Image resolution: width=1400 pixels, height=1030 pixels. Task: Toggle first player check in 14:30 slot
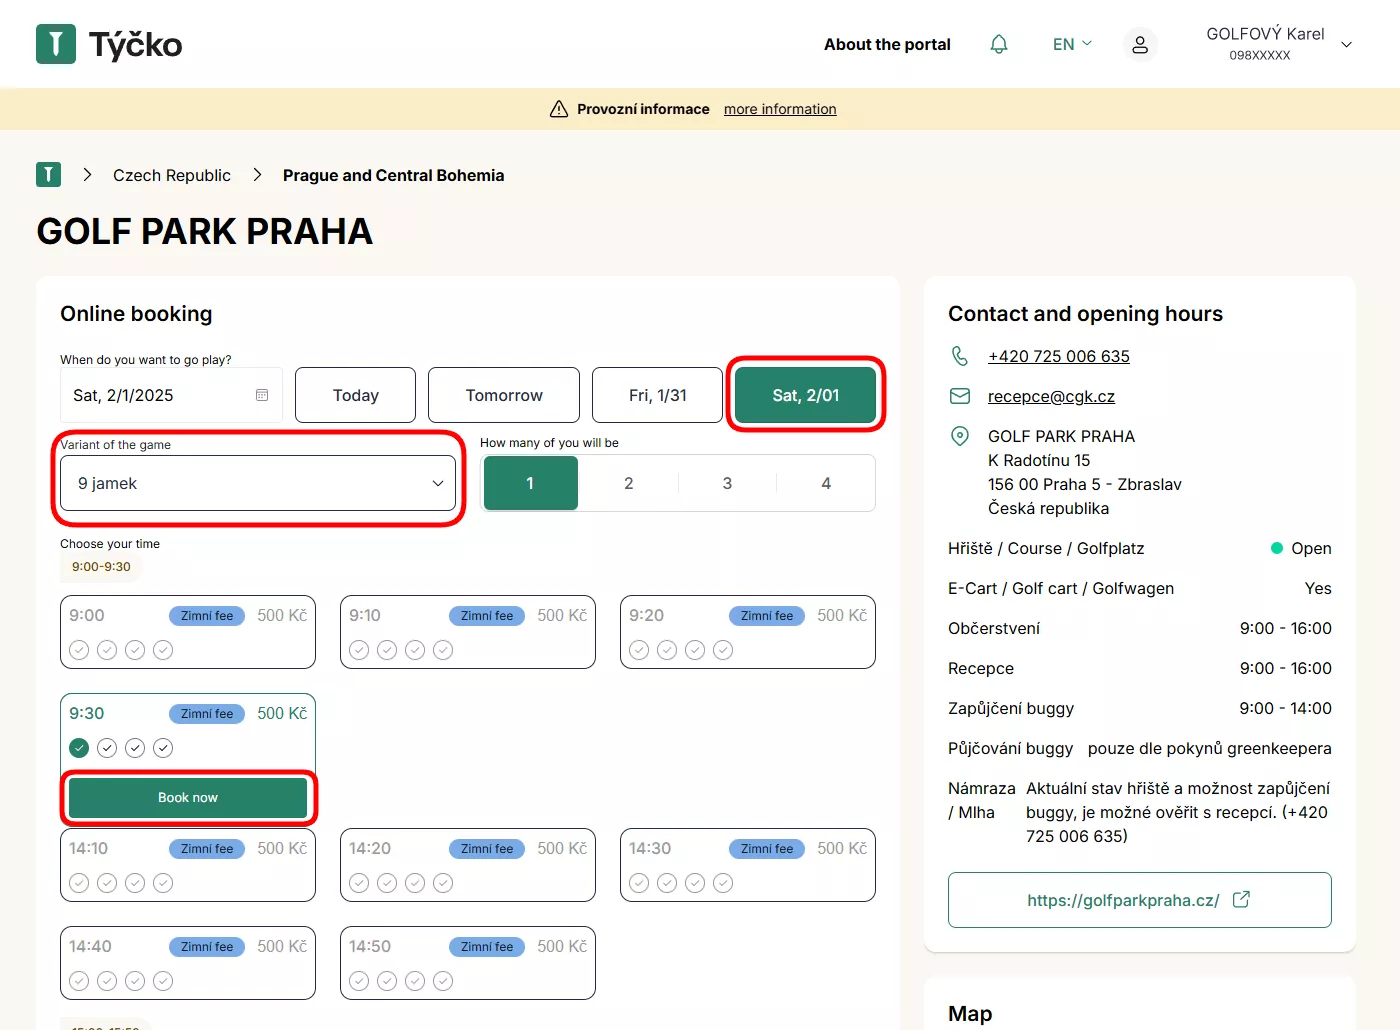(x=639, y=883)
